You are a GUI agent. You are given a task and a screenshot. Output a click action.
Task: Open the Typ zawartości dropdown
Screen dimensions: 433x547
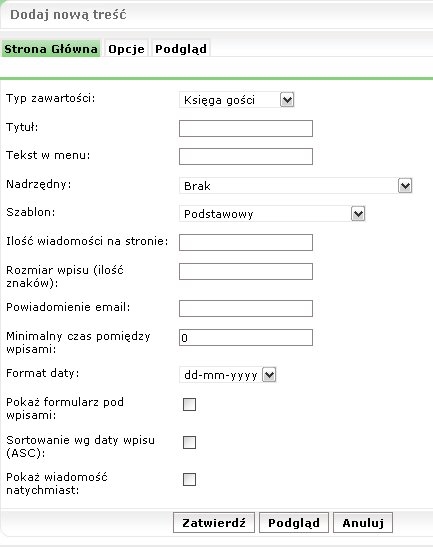(x=237, y=100)
